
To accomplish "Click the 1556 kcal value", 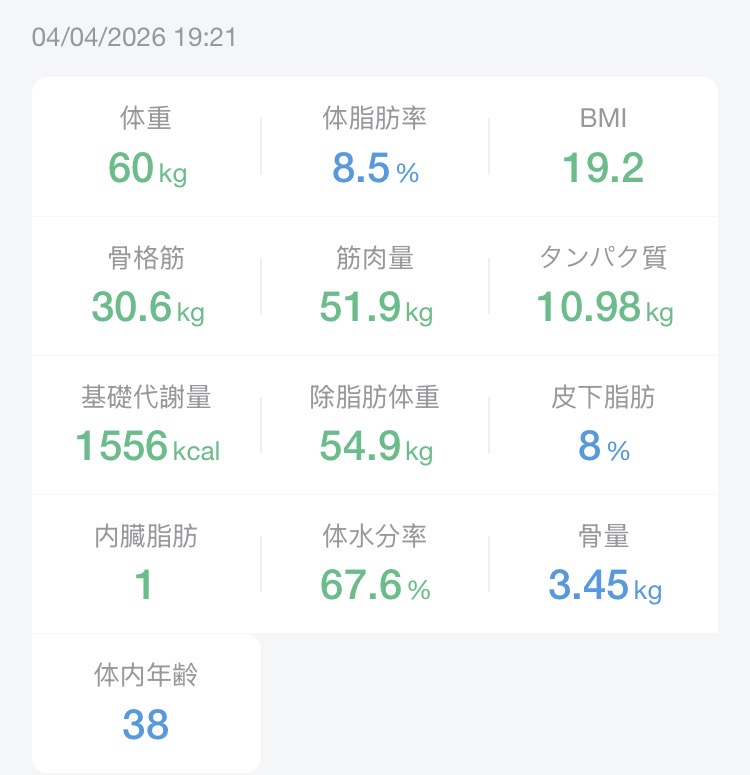I will [x=147, y=448].
